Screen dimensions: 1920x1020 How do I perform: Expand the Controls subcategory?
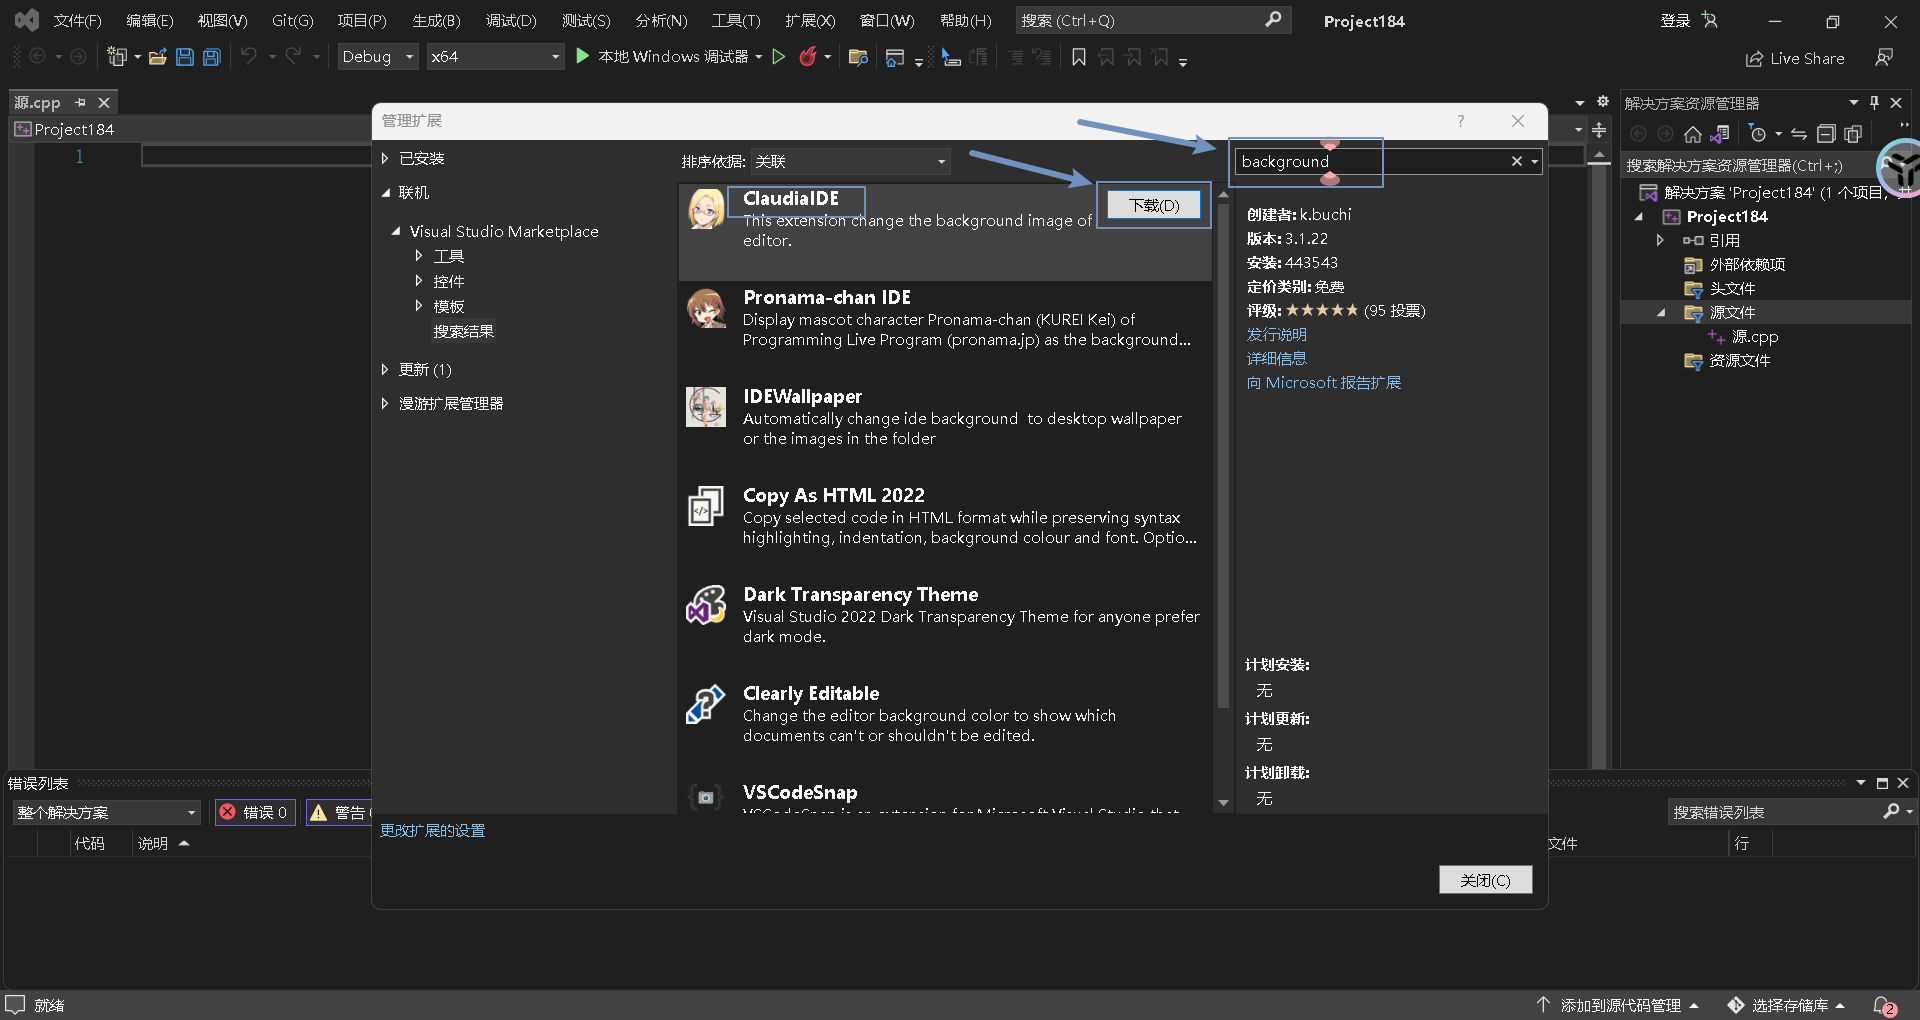click(419, 281)
